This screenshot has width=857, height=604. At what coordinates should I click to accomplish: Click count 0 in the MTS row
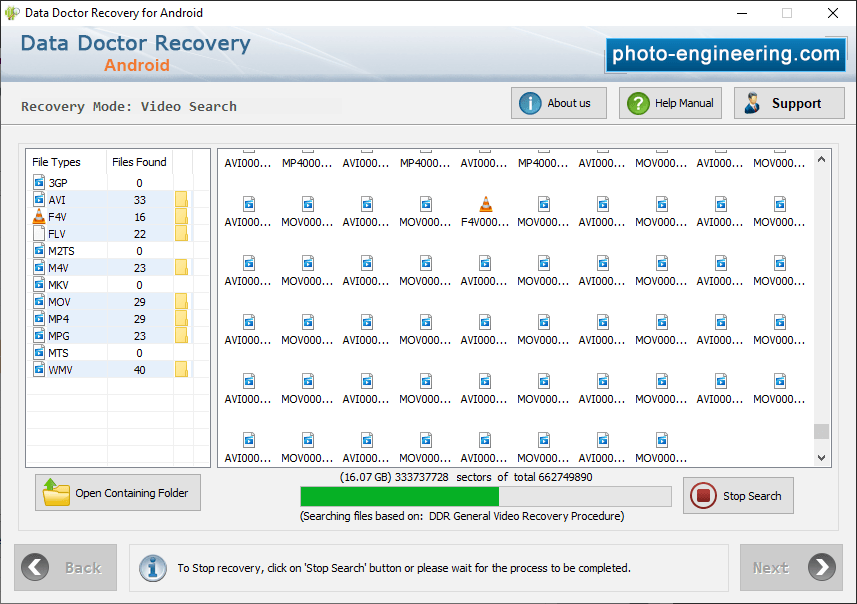pos(139,353)
